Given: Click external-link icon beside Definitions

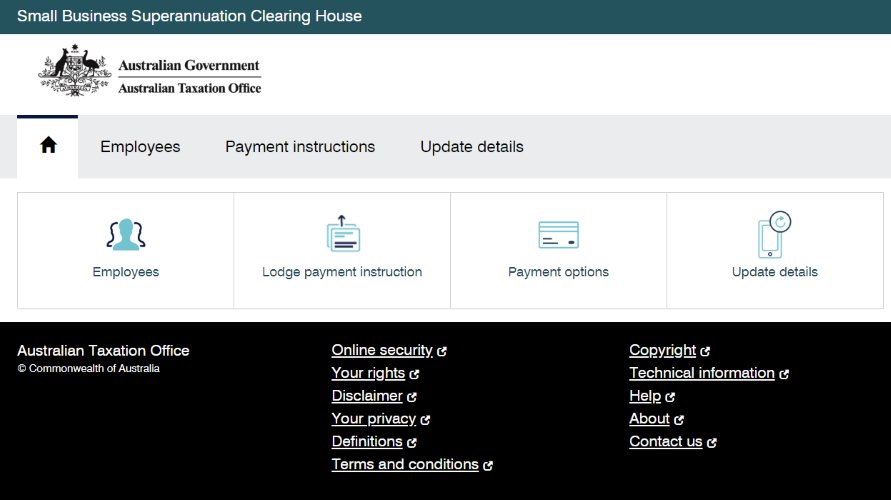Looking at the screenshot, I should click(412, 443).
